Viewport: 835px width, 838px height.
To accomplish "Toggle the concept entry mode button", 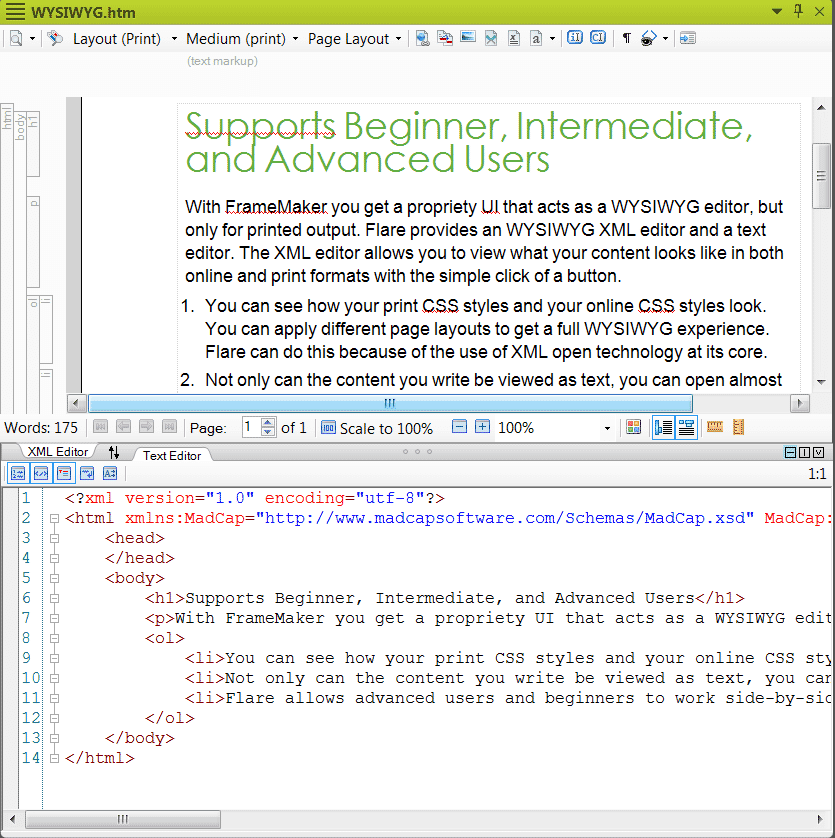I will [x=598, y=37].
